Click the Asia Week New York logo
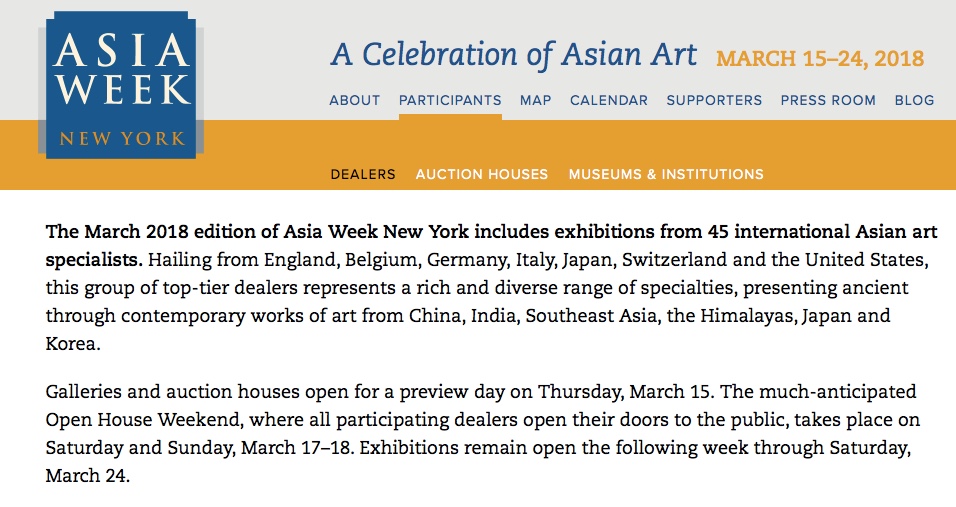Viewport: 956px width, 507px height. (x=121, y=85)
